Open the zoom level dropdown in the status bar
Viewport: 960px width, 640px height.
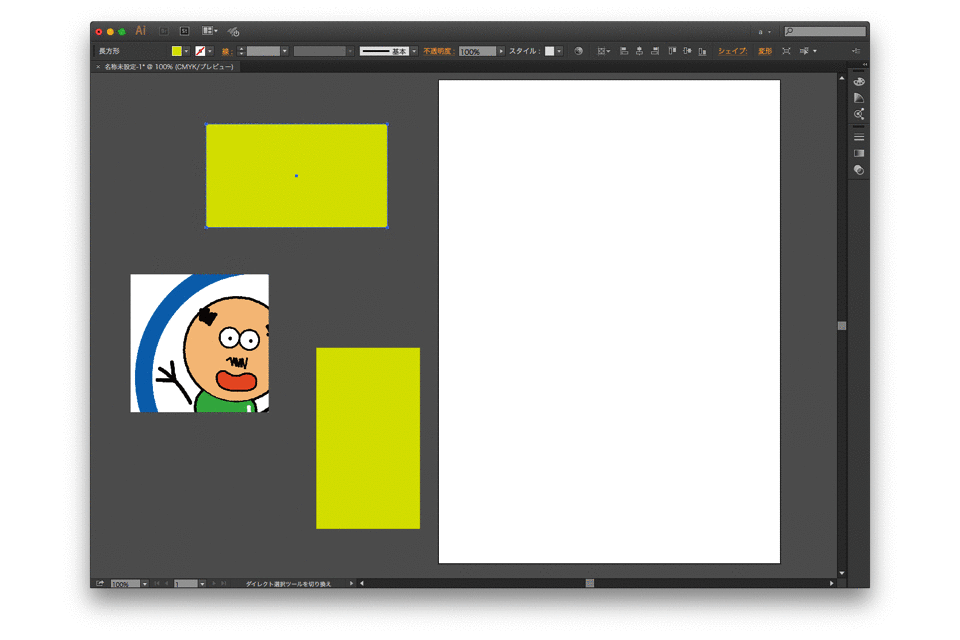(145, 583)
